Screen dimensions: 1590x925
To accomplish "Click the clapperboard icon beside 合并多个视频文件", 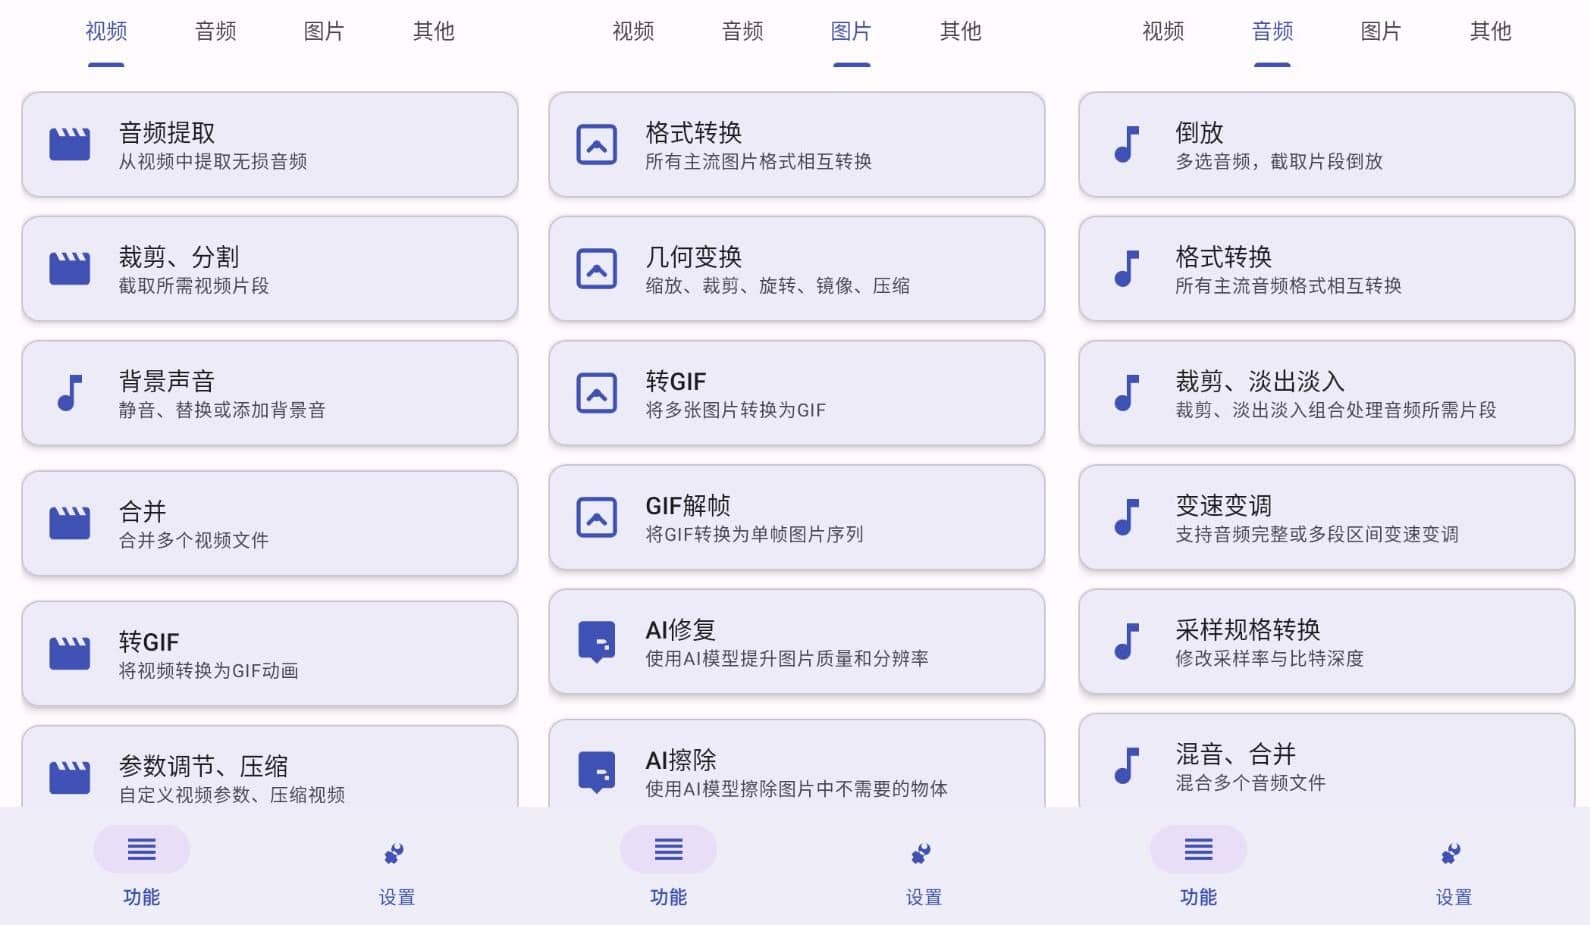I will [70, 523].
